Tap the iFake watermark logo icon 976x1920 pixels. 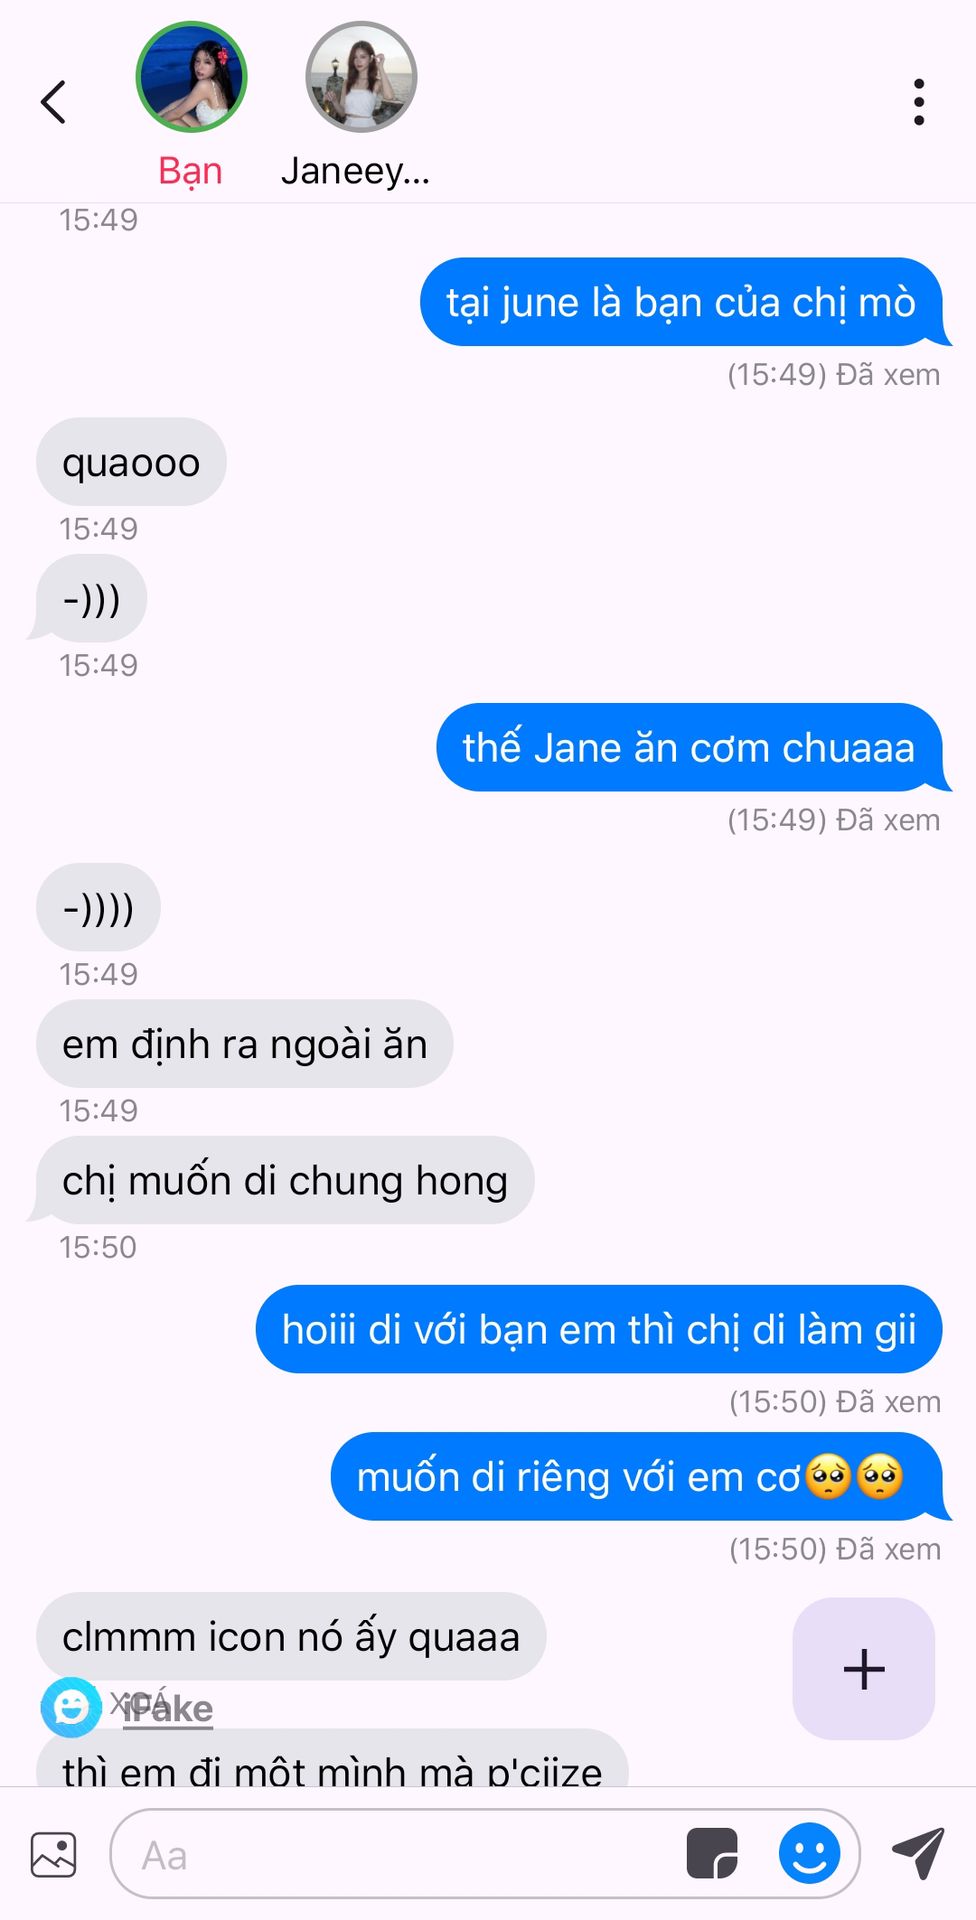pos(71,1707)
